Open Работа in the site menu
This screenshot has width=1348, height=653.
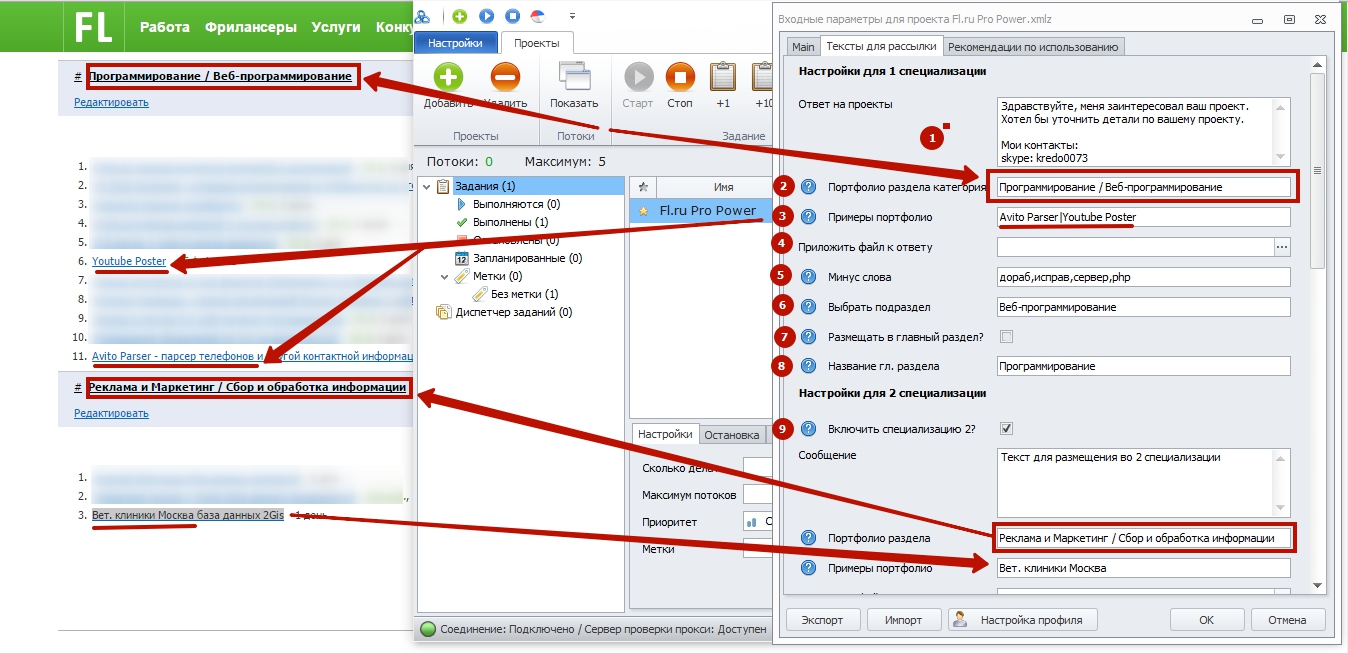165,27
